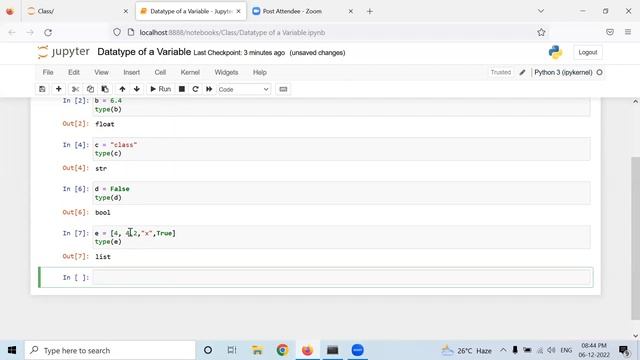Cut selected cells with the scissors icon
Screen dimensions: 640x360
pos(75,89)
